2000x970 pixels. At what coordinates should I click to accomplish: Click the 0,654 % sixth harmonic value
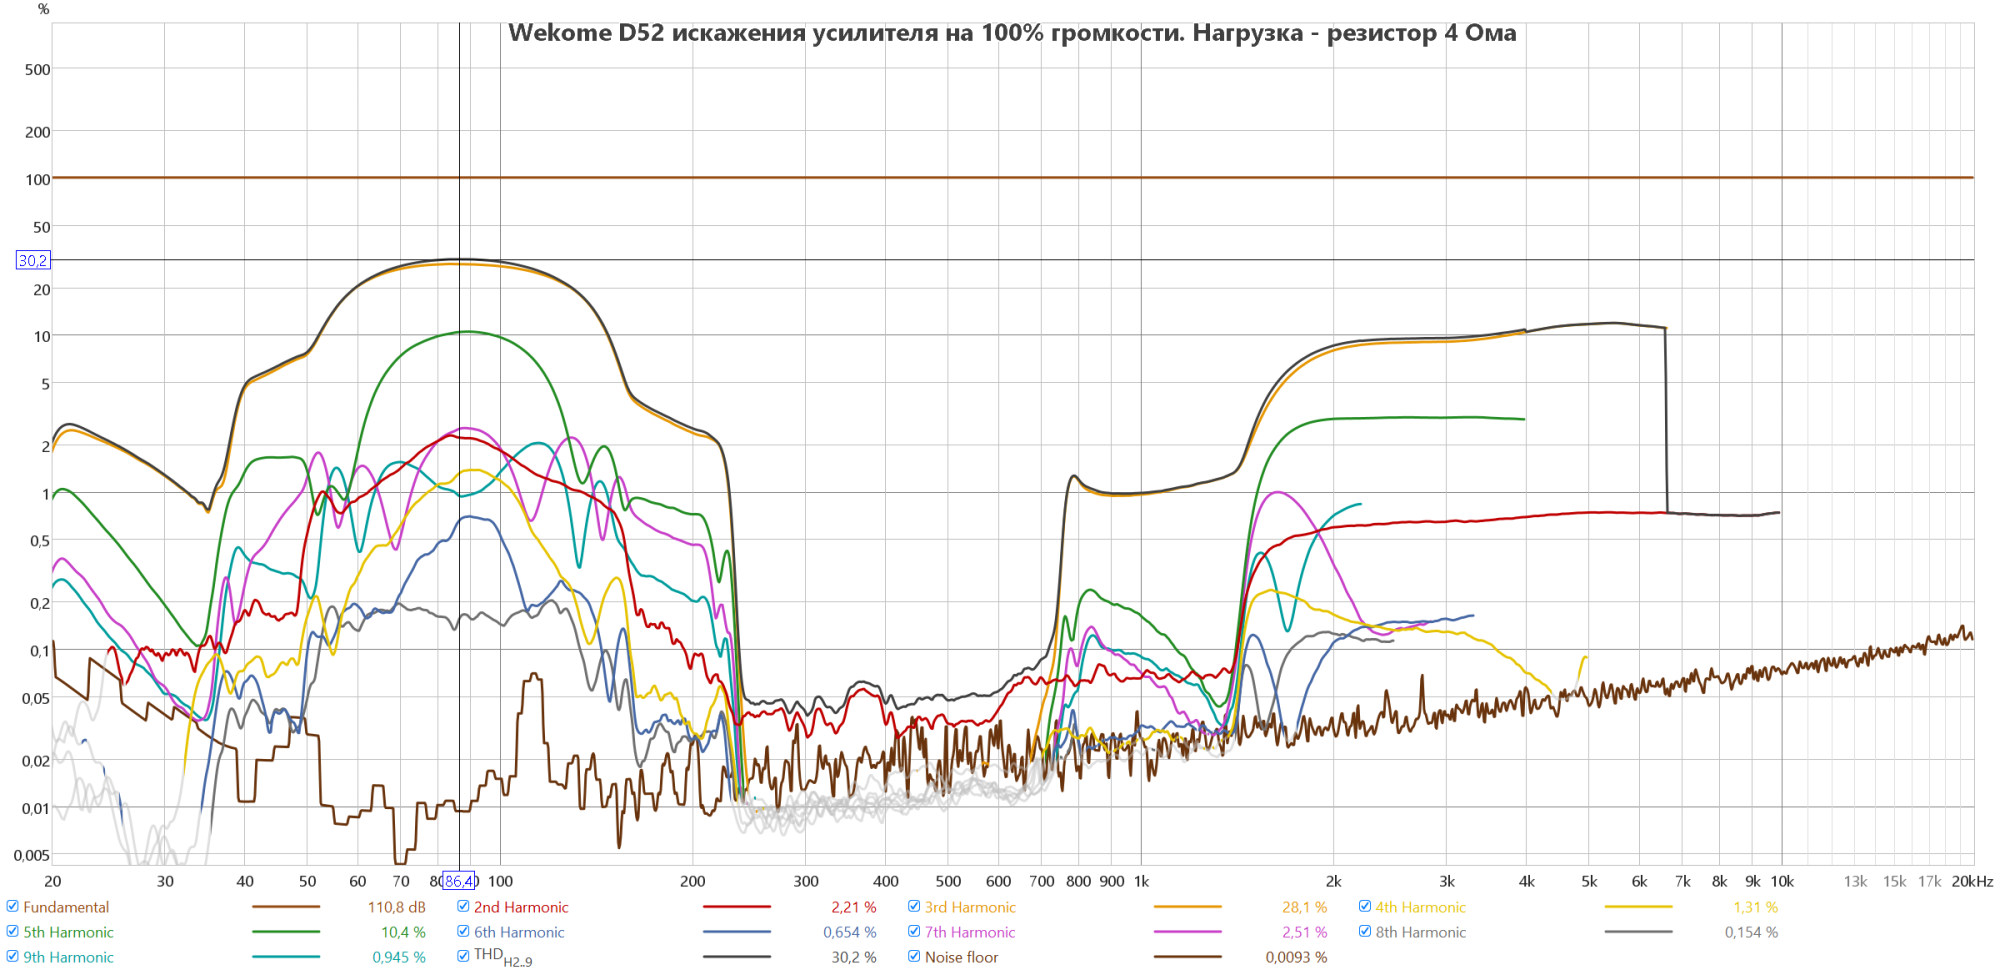tap(850, 932)
